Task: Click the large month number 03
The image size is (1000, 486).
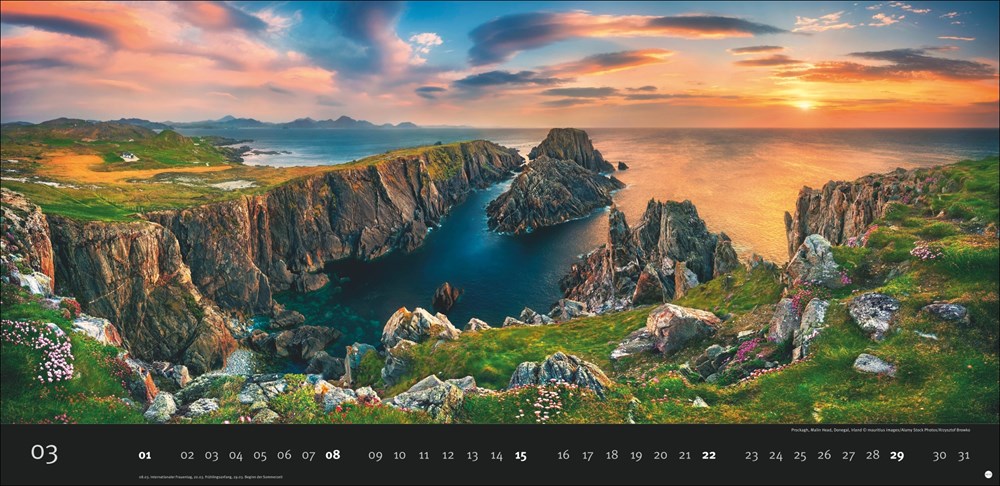Action: (x=44, y=454)
